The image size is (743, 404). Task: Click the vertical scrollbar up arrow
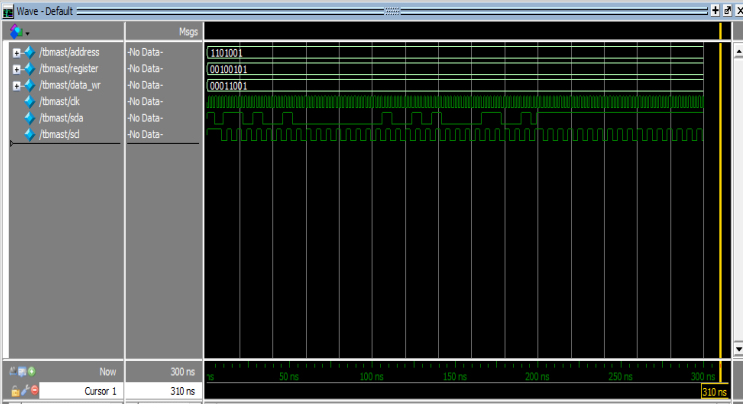(x=738, y=51)
